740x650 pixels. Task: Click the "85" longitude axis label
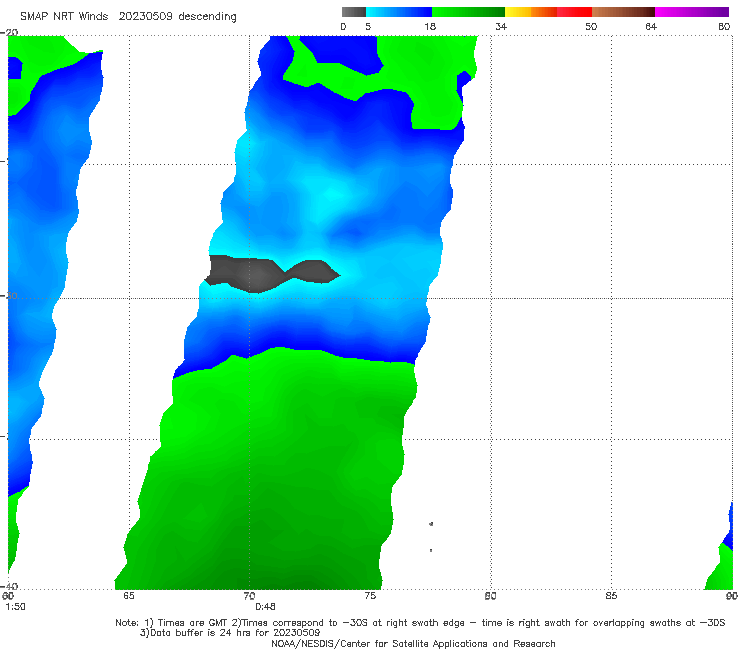coord(611,596)
